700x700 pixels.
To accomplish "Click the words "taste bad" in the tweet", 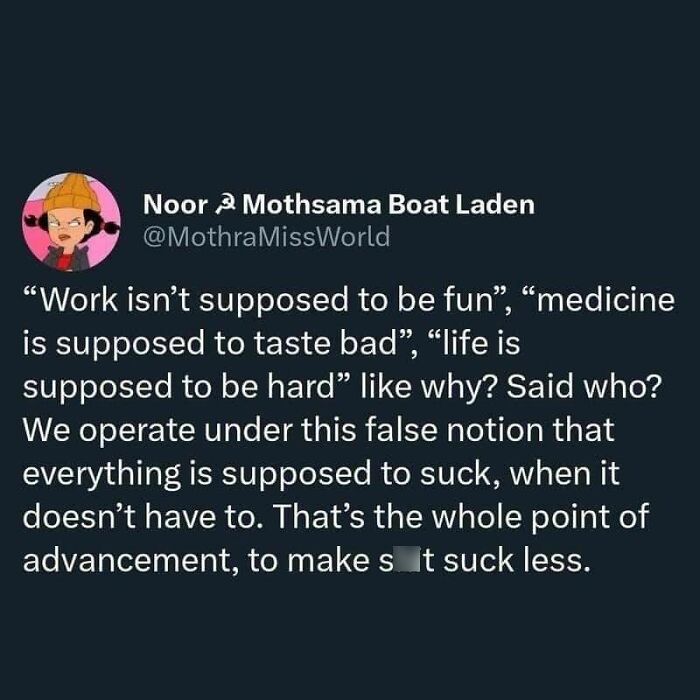I will coord(325,343).
